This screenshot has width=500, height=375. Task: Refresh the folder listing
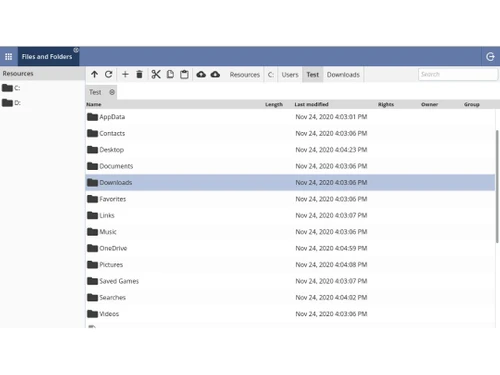(x=108, y=74)
